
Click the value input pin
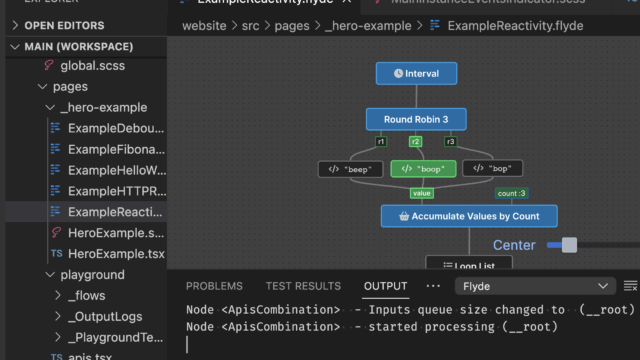[x=422, y=193]
